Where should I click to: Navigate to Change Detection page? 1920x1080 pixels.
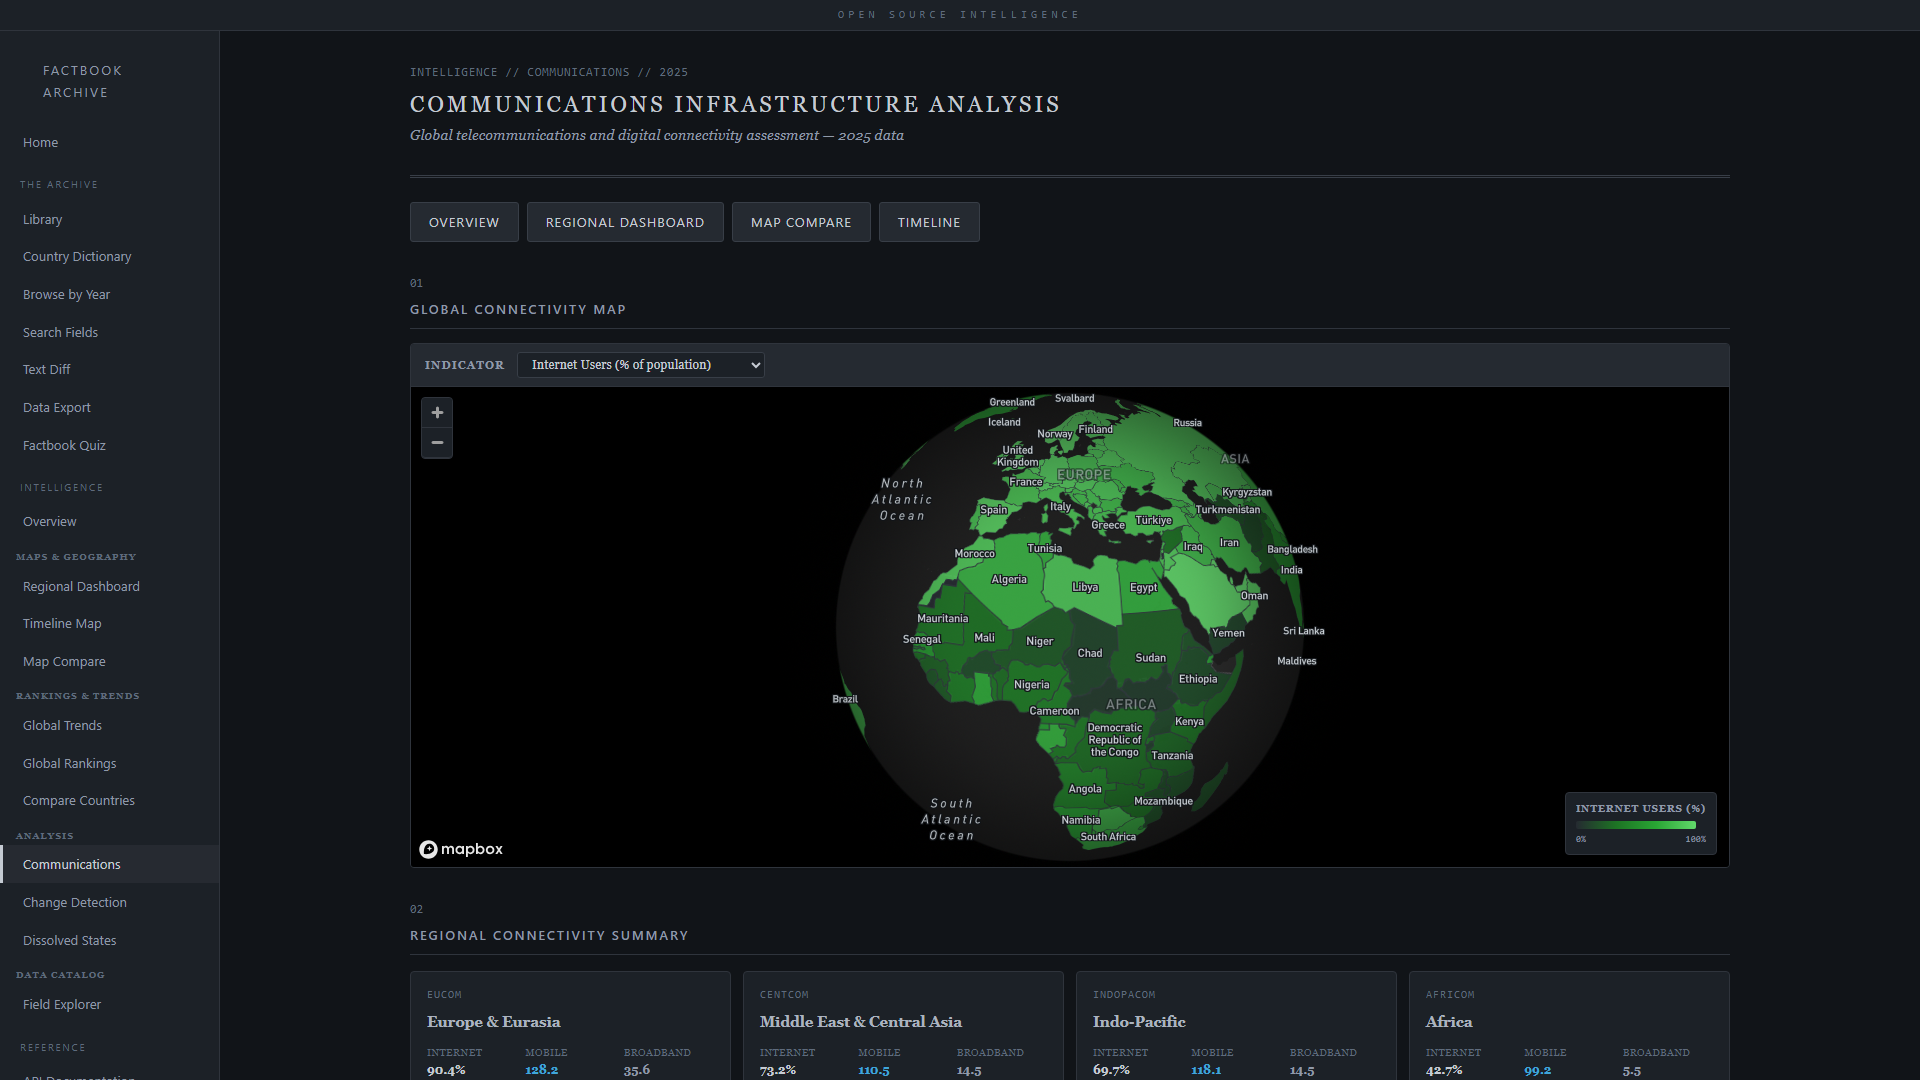75,903
